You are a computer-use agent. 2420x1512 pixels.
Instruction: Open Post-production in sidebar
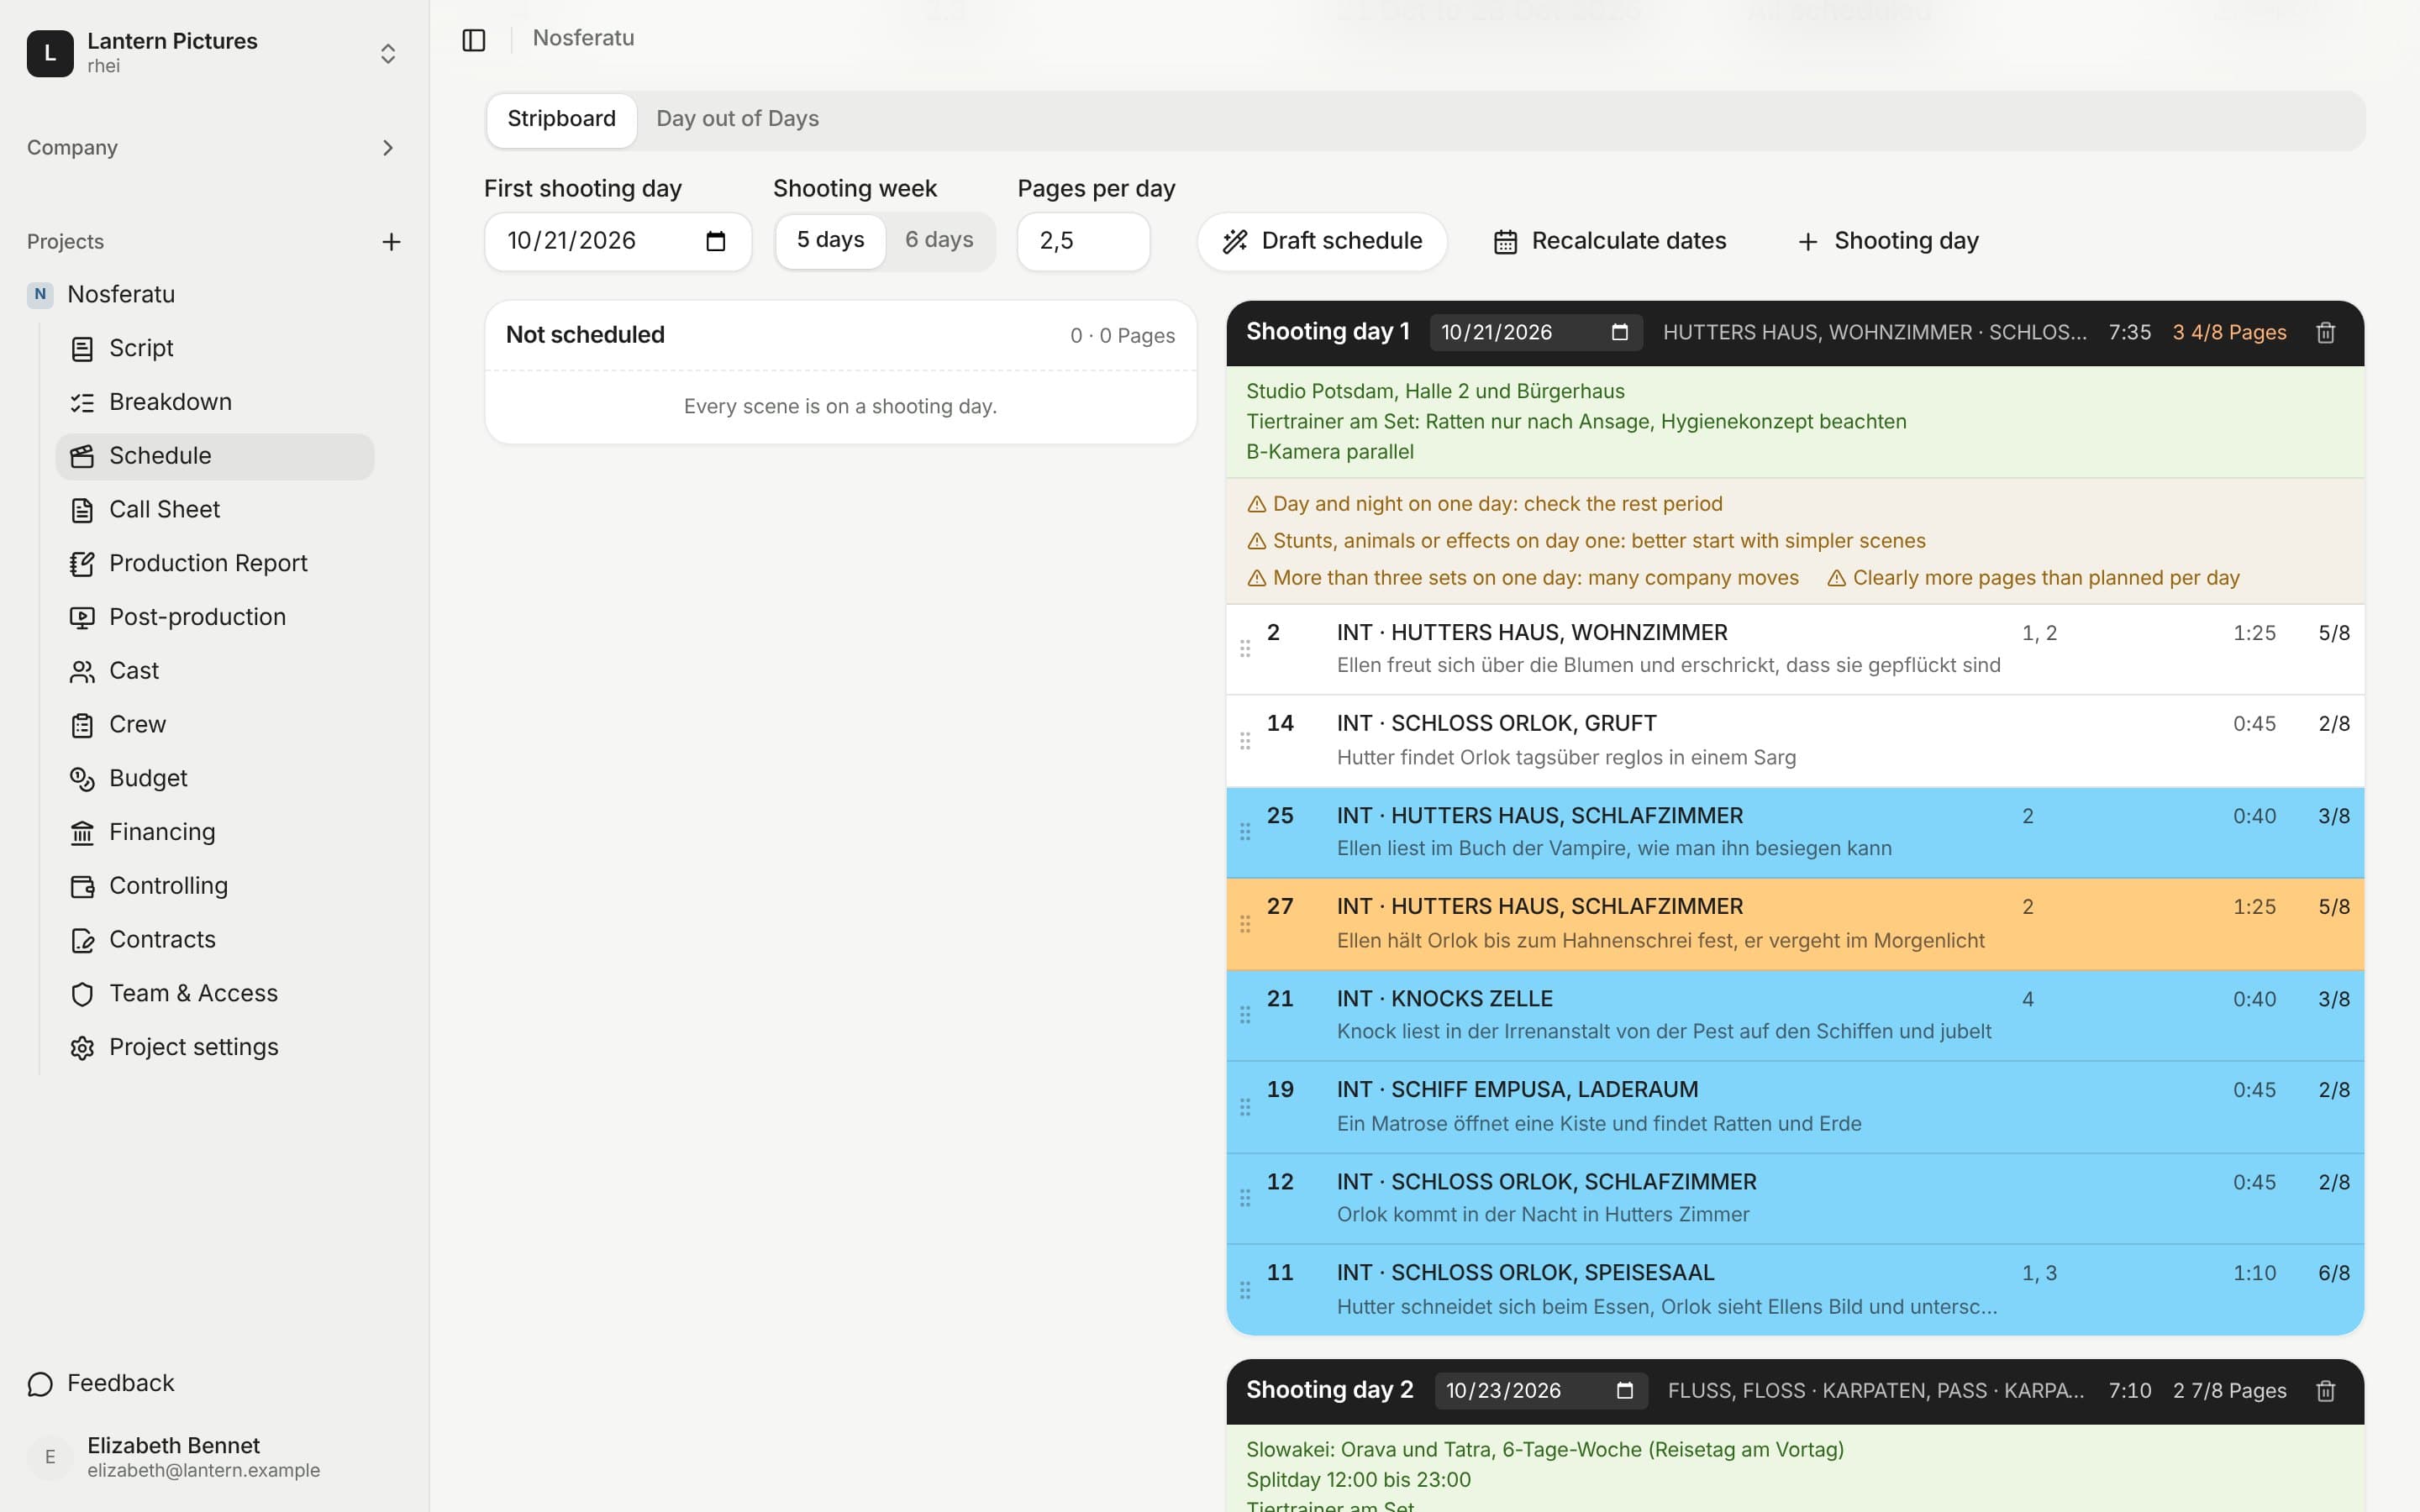tap(215, 618)
